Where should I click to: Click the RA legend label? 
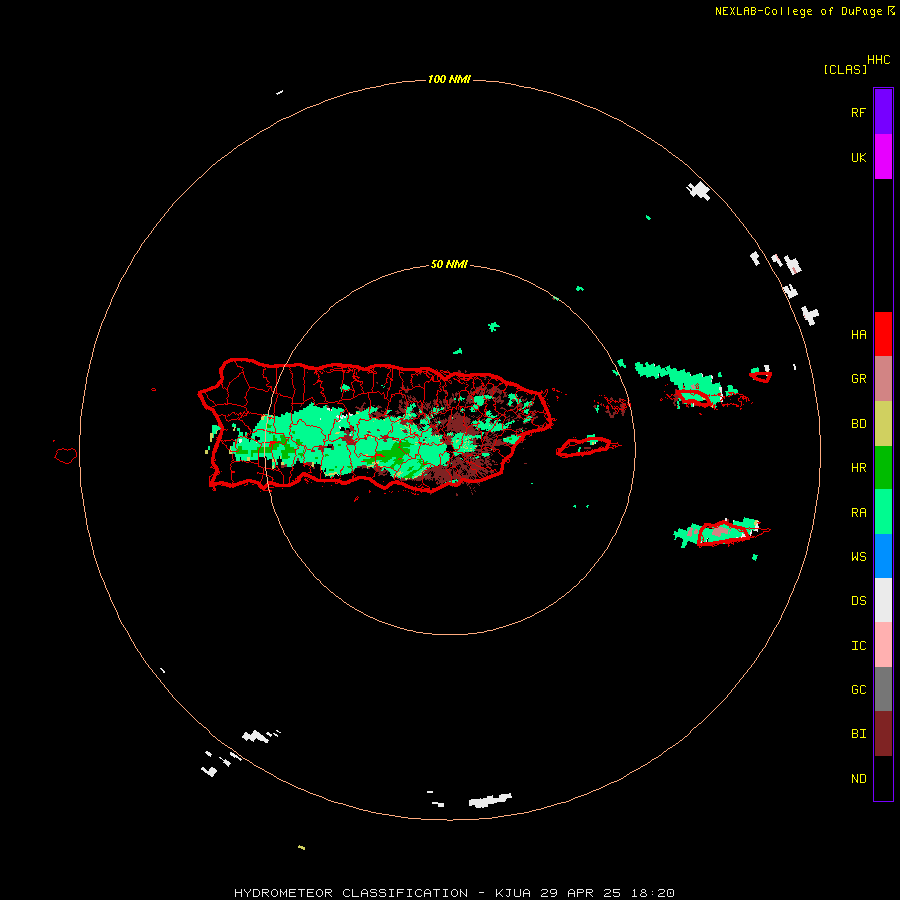858,512
